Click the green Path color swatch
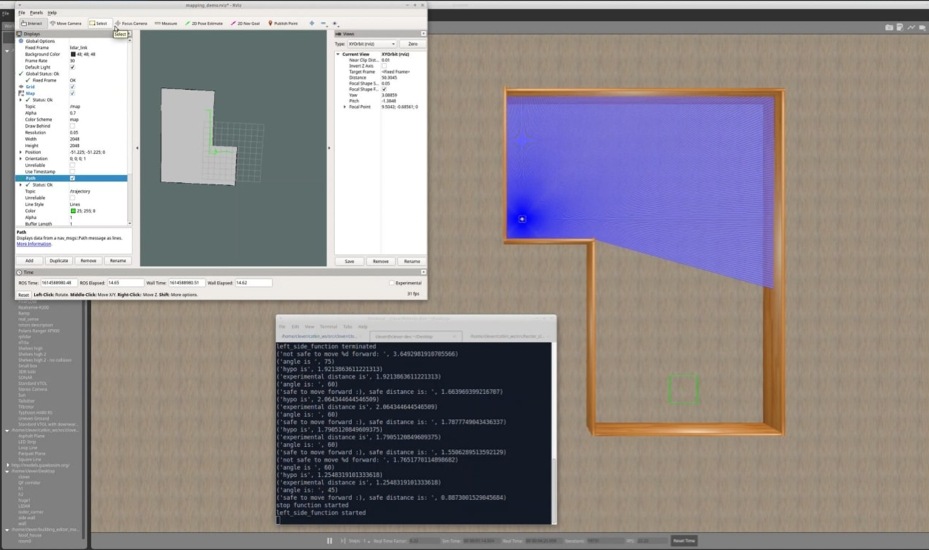Viewport: 929px width, 550px height. 73,211
